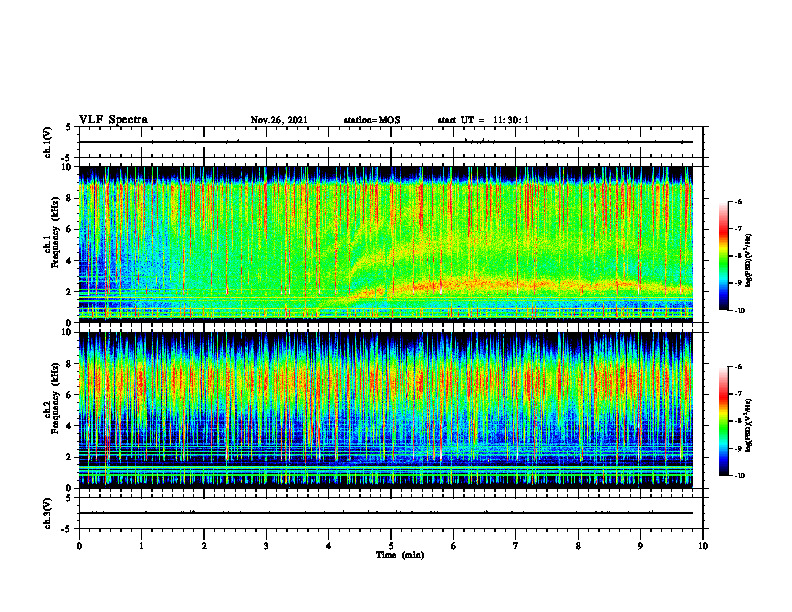The image size is (792, 612).
Task: Click the 'VLF Spectra' title text
Action: click(113, 120)
